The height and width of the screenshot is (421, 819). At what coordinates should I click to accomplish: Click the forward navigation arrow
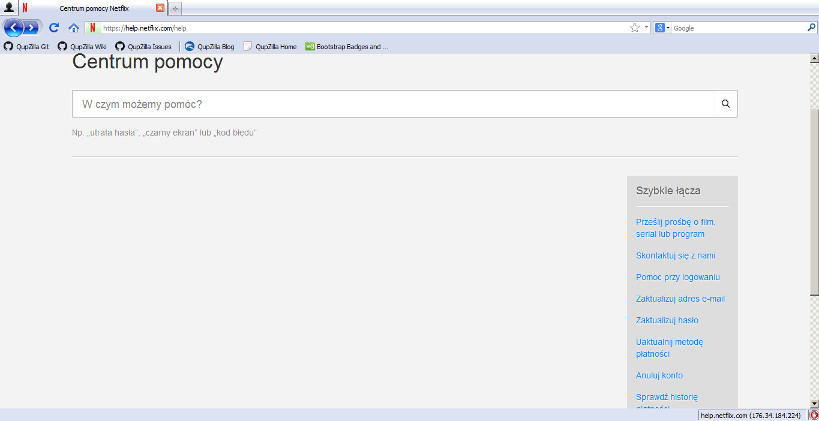pyautogui.click(x=33, y=28)
